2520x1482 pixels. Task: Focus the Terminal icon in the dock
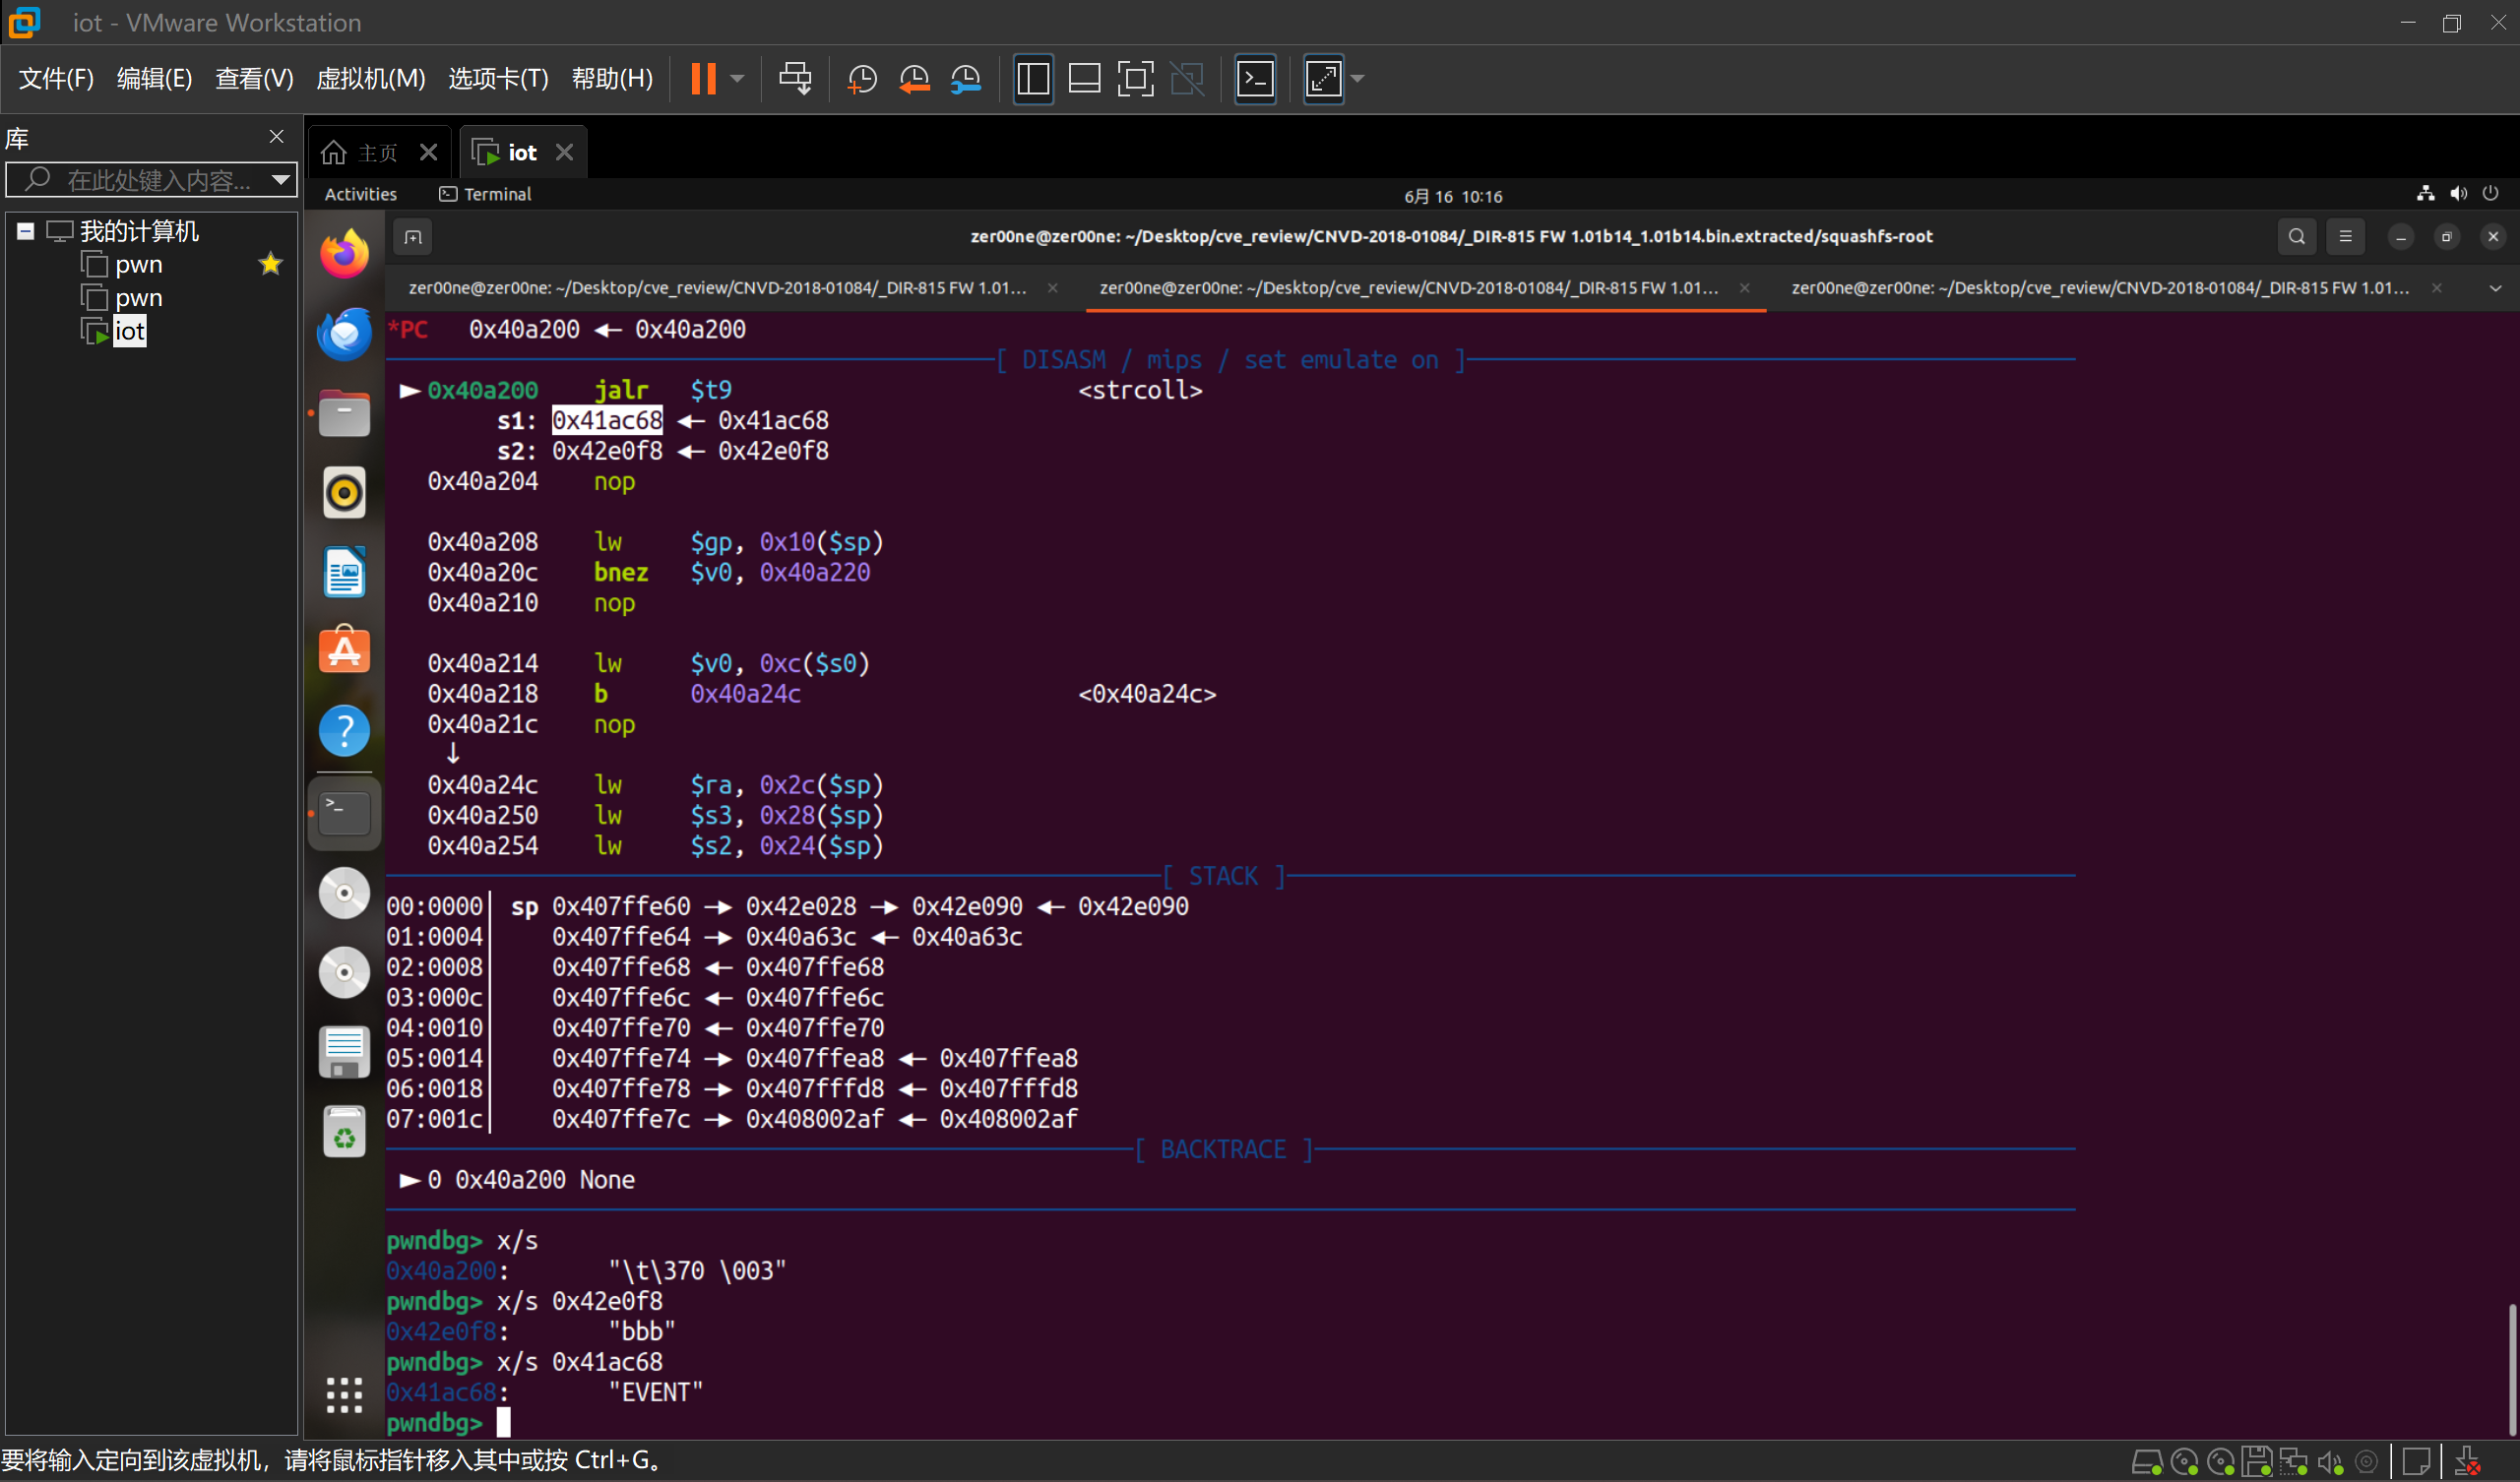tap(344, 814)
